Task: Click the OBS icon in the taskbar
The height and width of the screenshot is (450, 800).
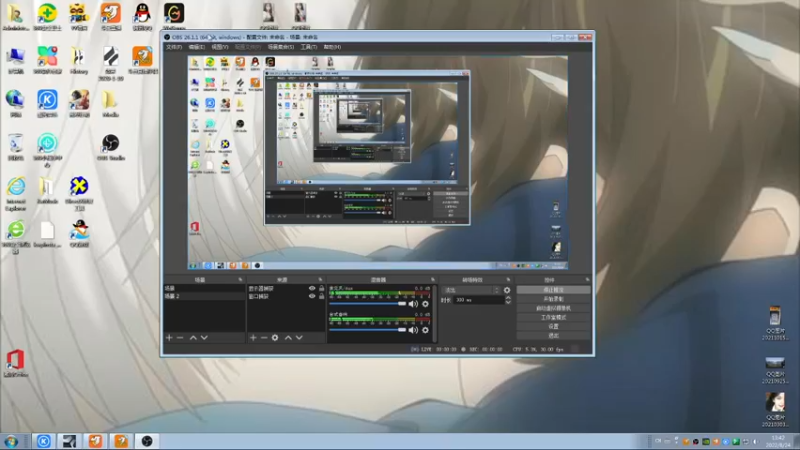Action: pos(147,441)
